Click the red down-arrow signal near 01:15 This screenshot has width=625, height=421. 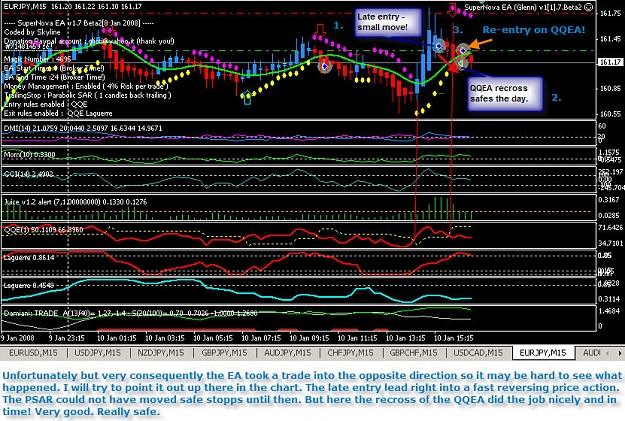[x=110, y=31]
